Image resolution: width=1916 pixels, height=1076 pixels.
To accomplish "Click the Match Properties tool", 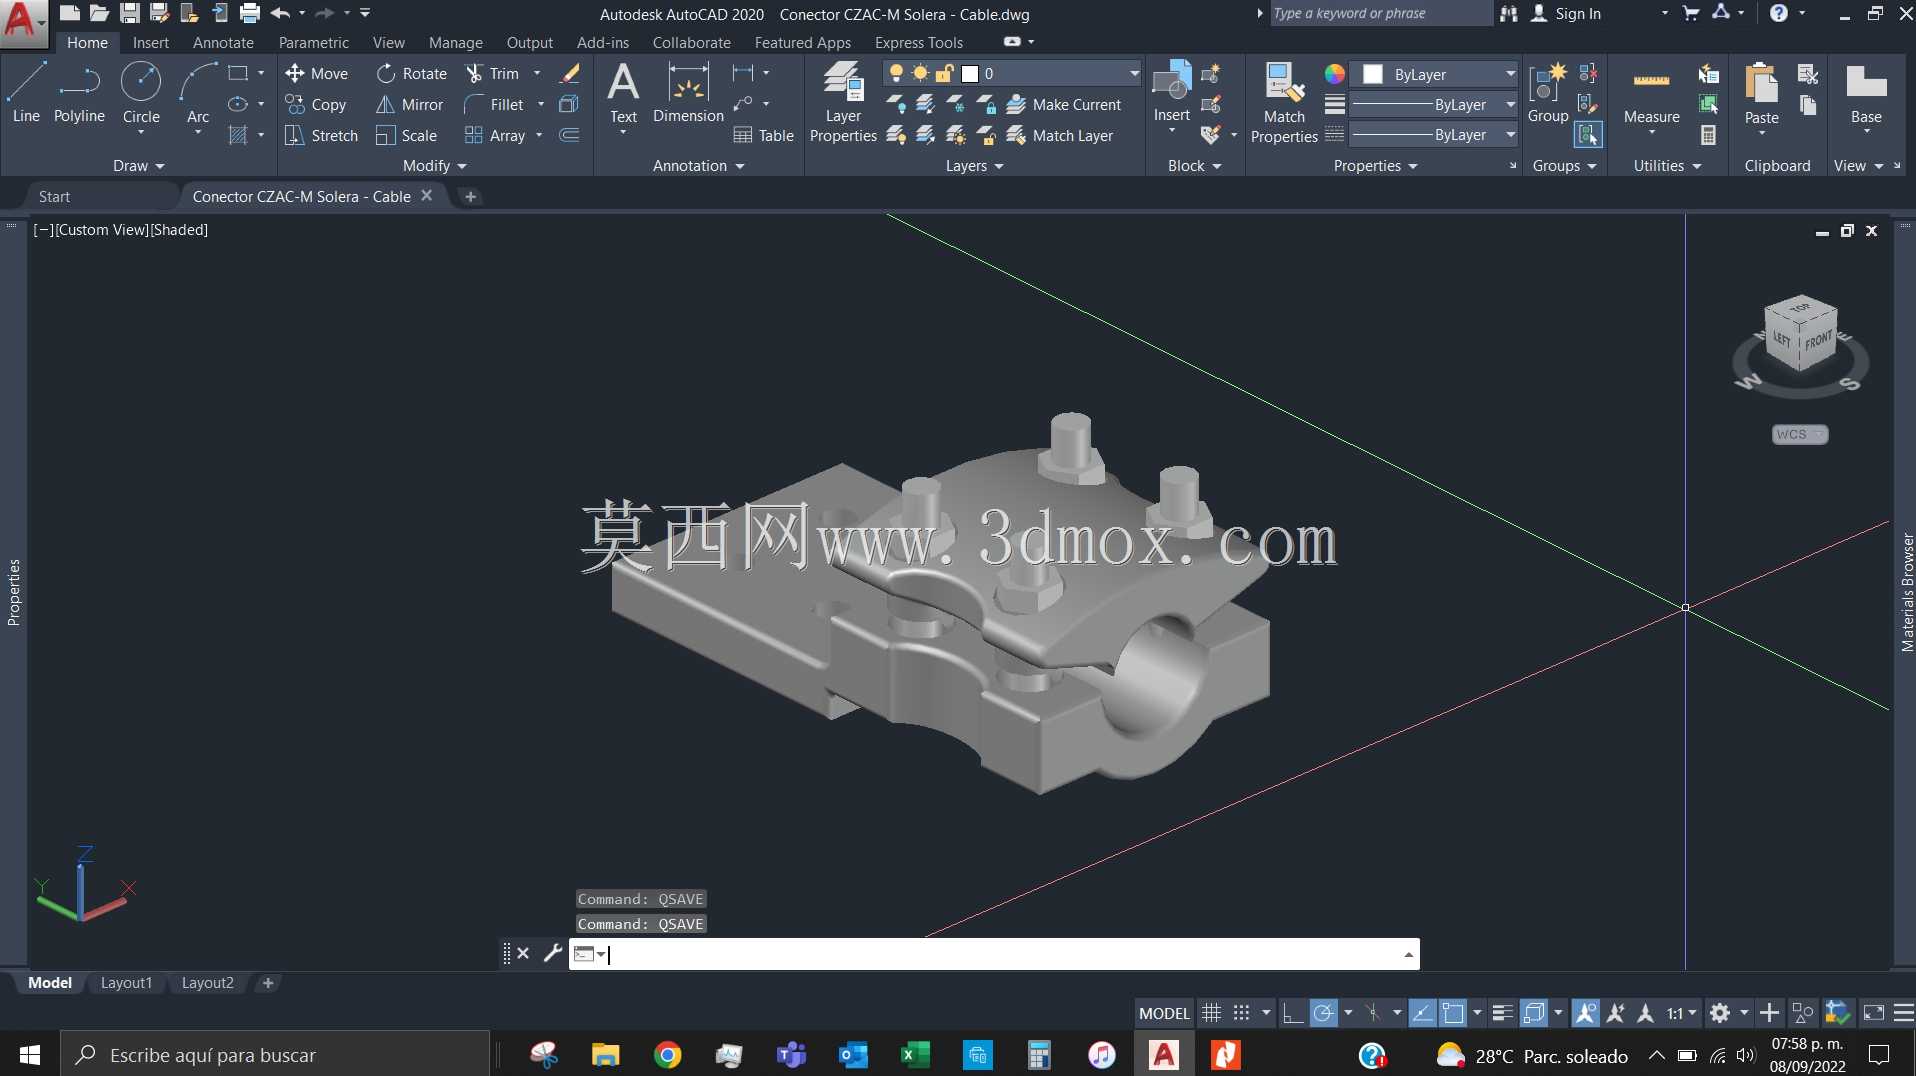I will (1284, 102).
